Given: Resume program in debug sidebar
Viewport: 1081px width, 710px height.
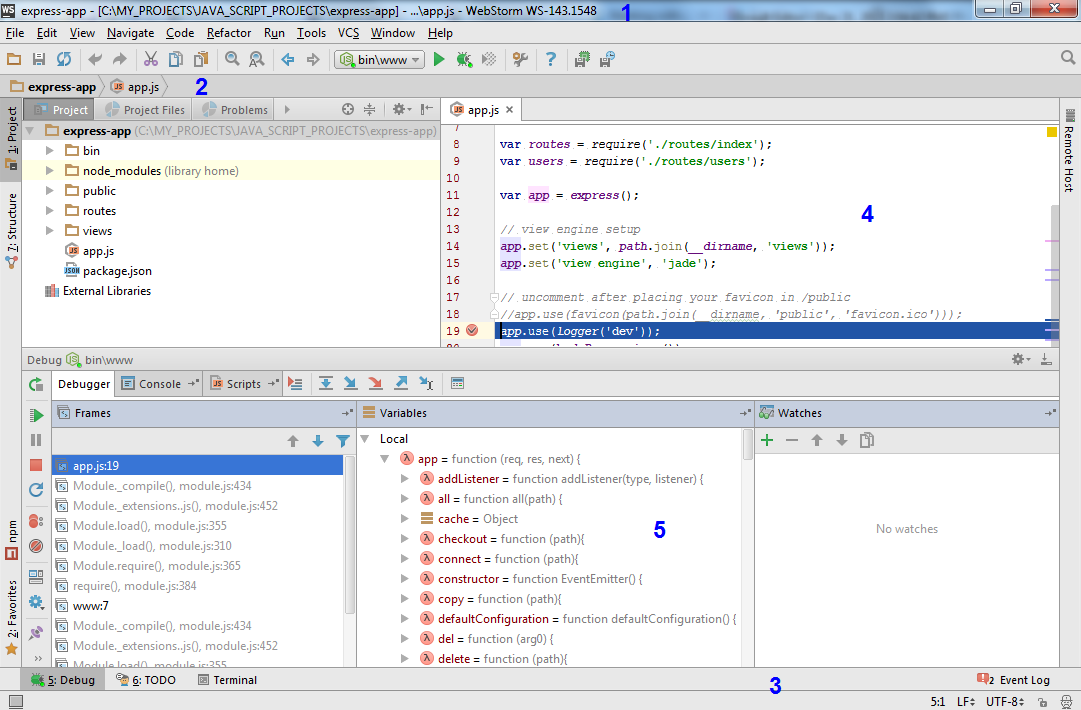Looking at the screenshot, I should (x=36, y=415).
